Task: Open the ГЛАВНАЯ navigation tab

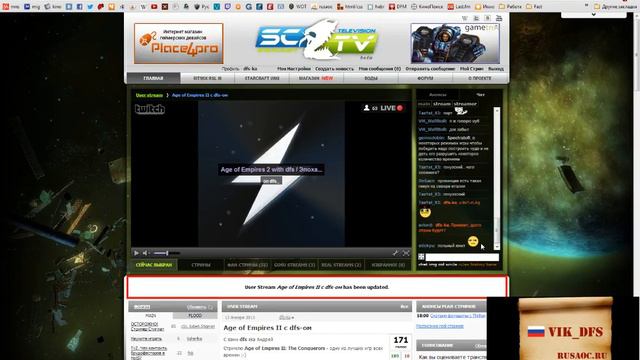Action: [153, 78]
